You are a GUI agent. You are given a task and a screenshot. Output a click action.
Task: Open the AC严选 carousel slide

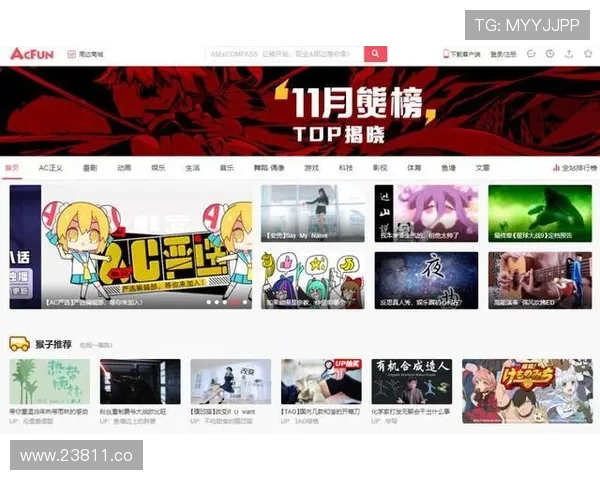(131, 247)
